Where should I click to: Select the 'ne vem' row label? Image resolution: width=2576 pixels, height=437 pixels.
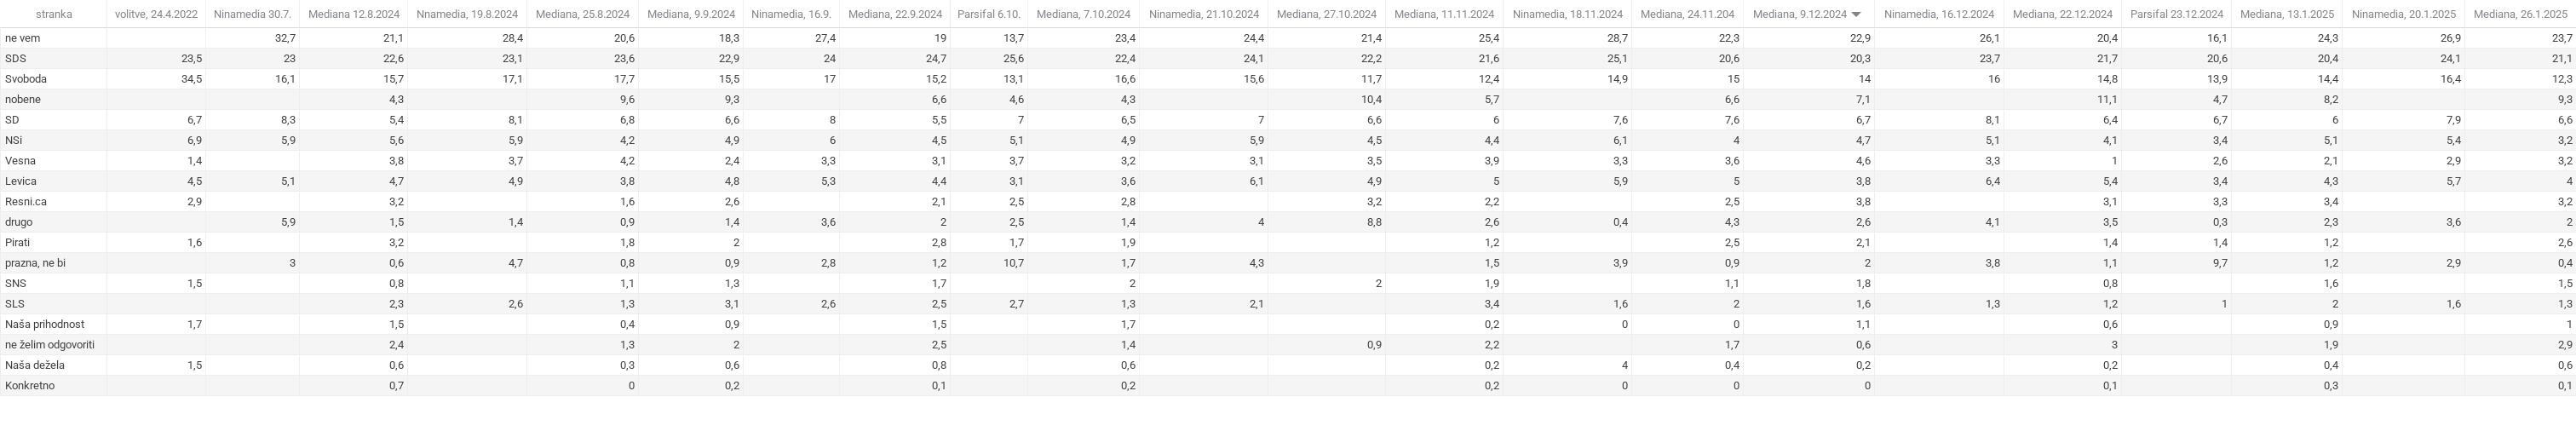[x=22, y=38]
